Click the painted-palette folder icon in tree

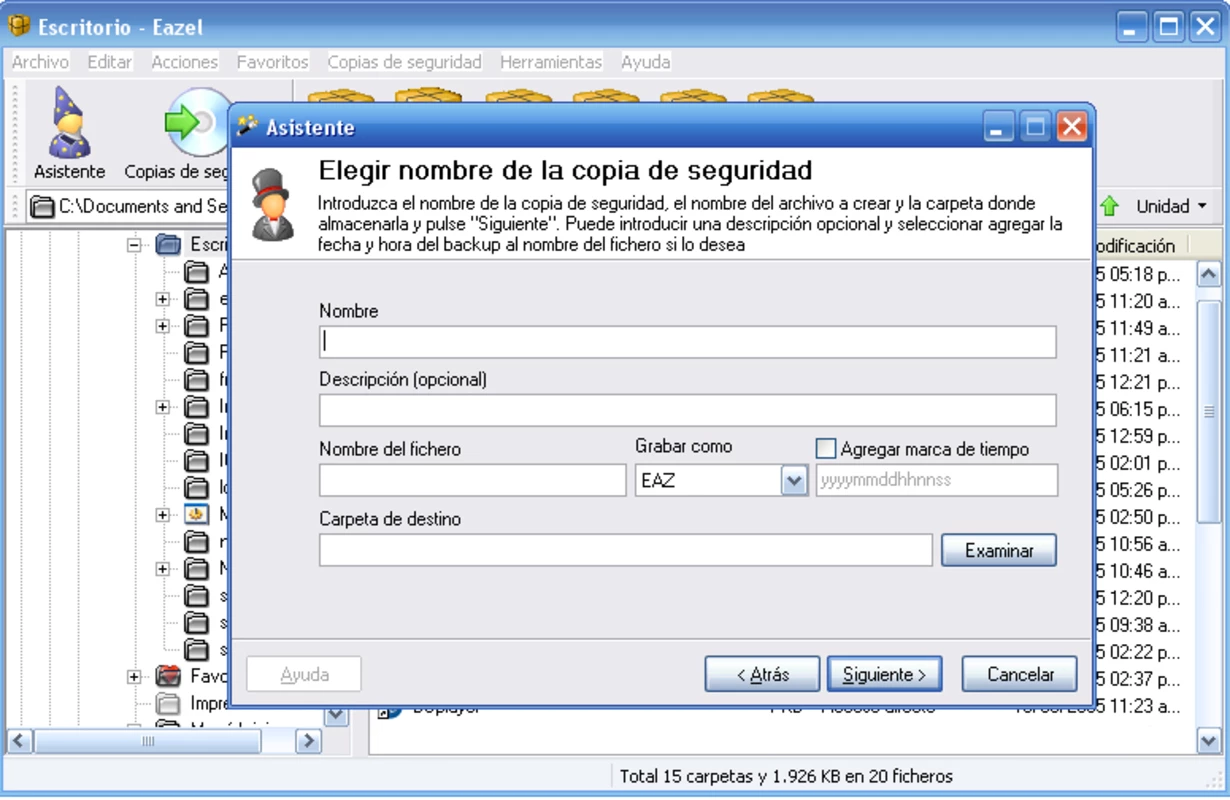197,515
